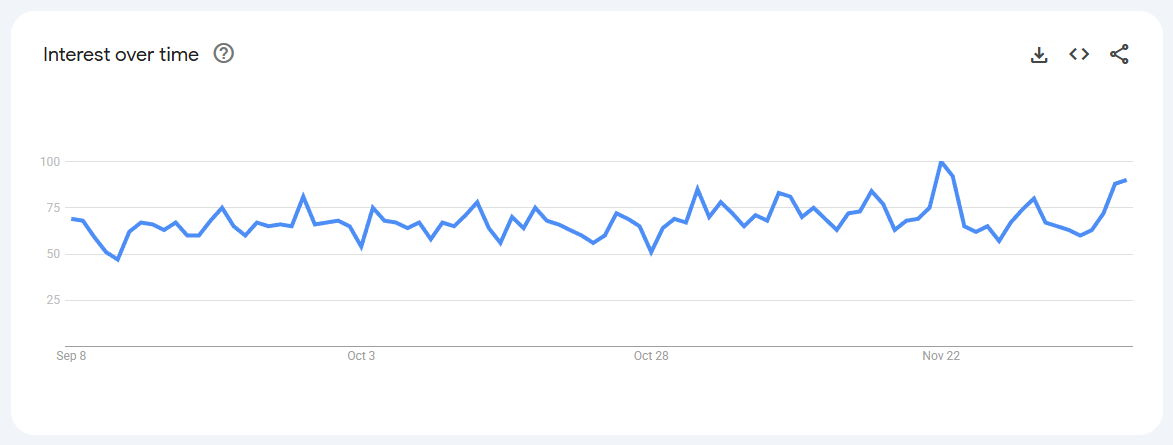
Task: Click the last data point on the line
Action: 1126,180
